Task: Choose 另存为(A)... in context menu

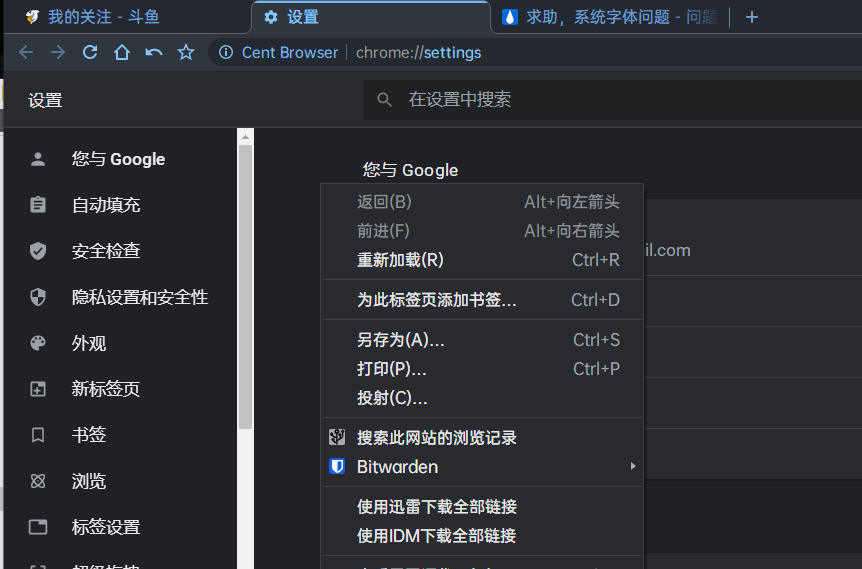Action: (x=400, y=340)
